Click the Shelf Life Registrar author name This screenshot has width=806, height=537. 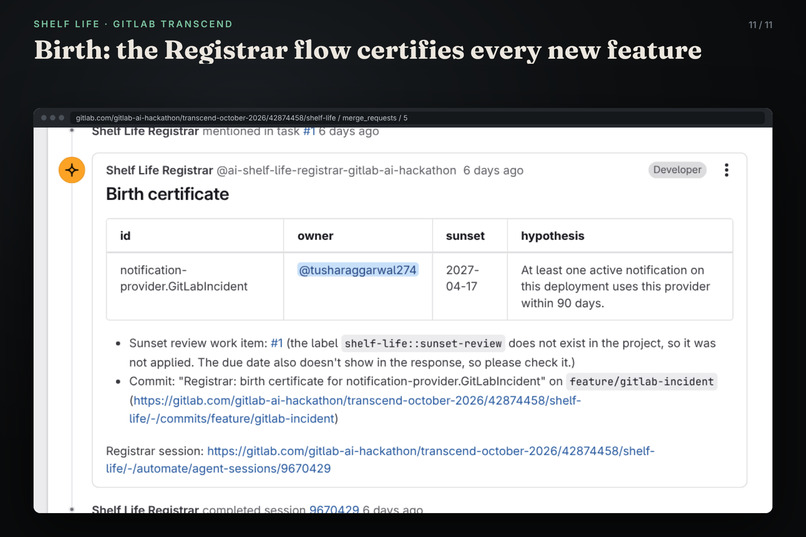(x=159, y=171)
